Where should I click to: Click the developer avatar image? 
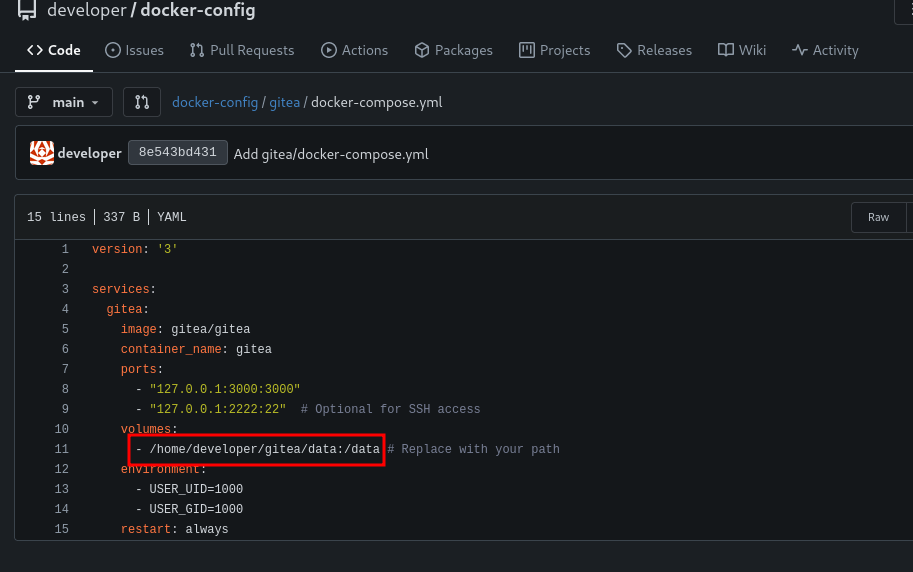(42, 153)
